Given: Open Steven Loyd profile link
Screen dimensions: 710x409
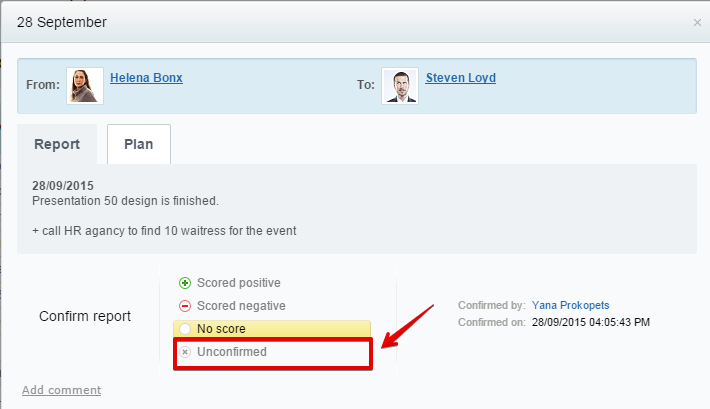Looking at the screenshot, I should [x=461, y=78].
